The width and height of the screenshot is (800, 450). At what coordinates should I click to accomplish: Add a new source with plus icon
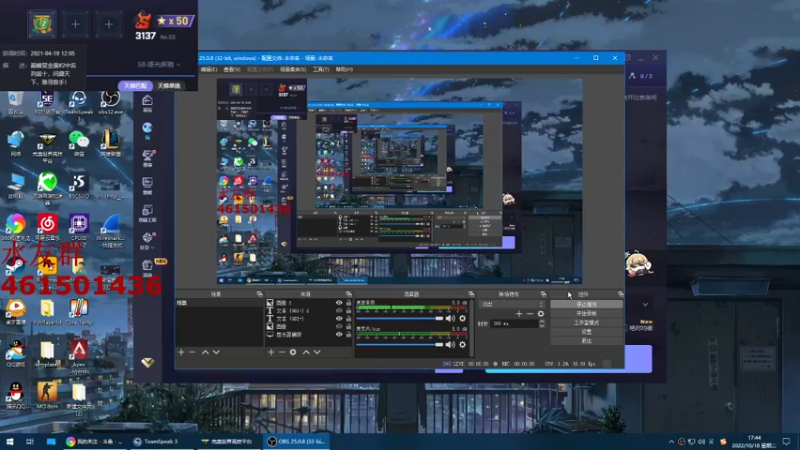click(271, 352)
